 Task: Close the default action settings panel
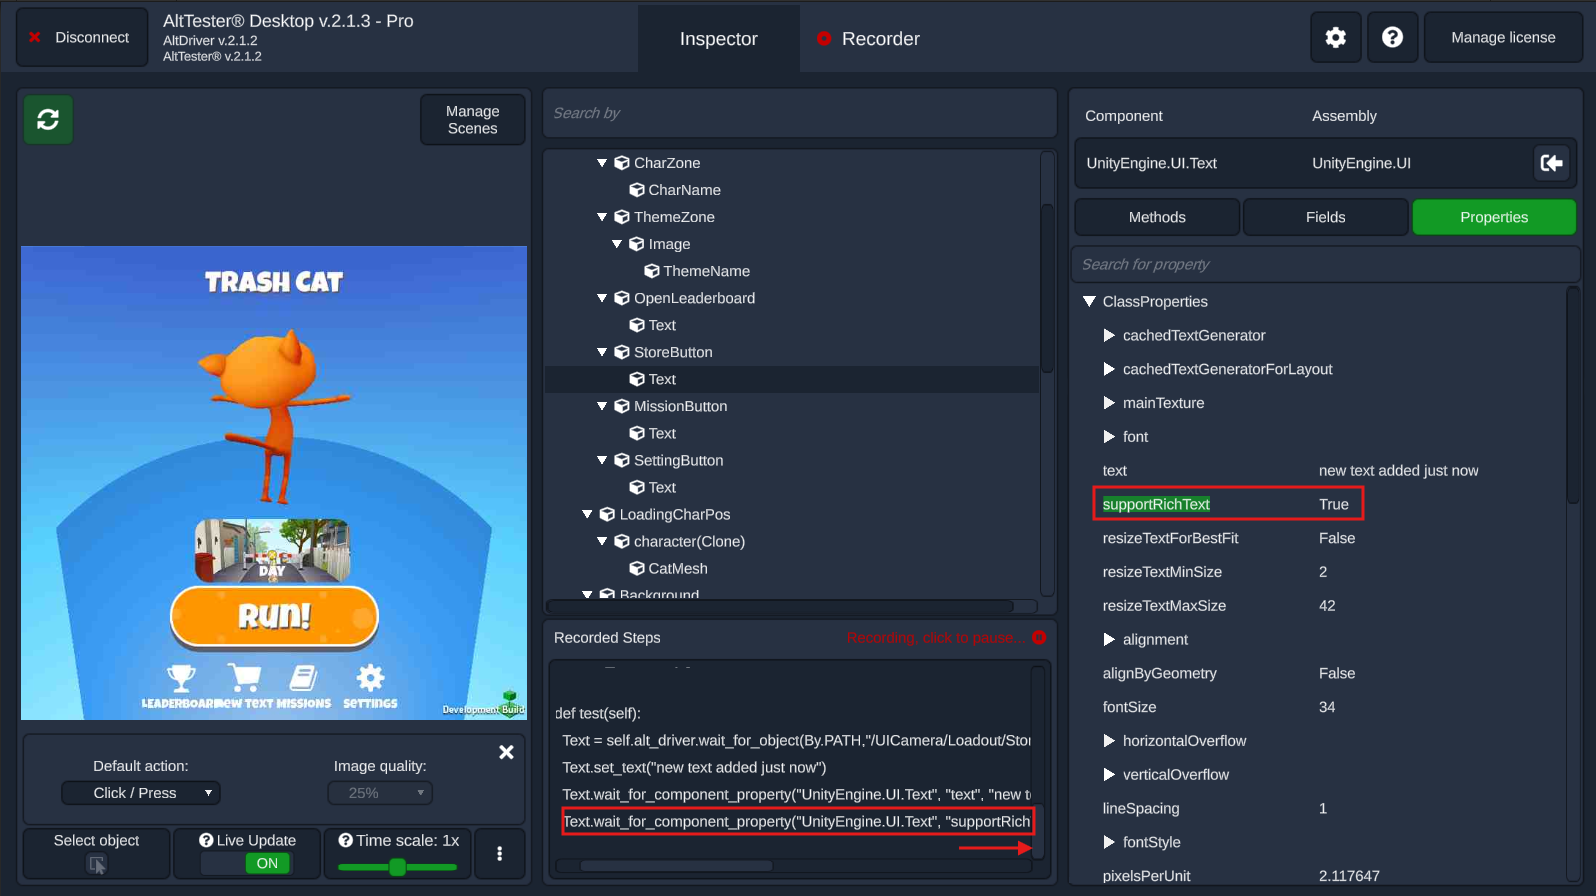point(506,752)
